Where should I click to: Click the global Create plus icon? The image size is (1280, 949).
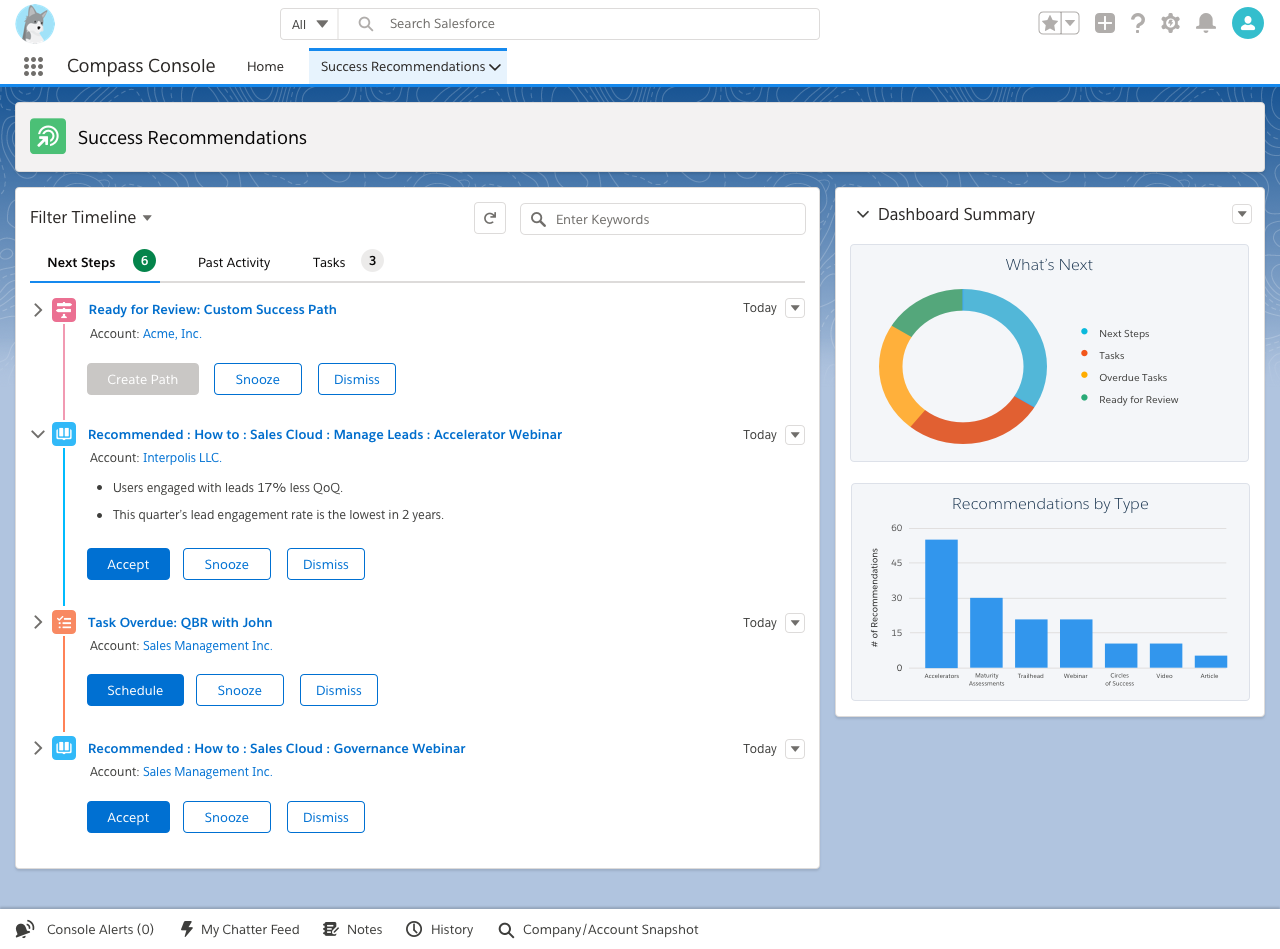click(x=1104, y=23)
